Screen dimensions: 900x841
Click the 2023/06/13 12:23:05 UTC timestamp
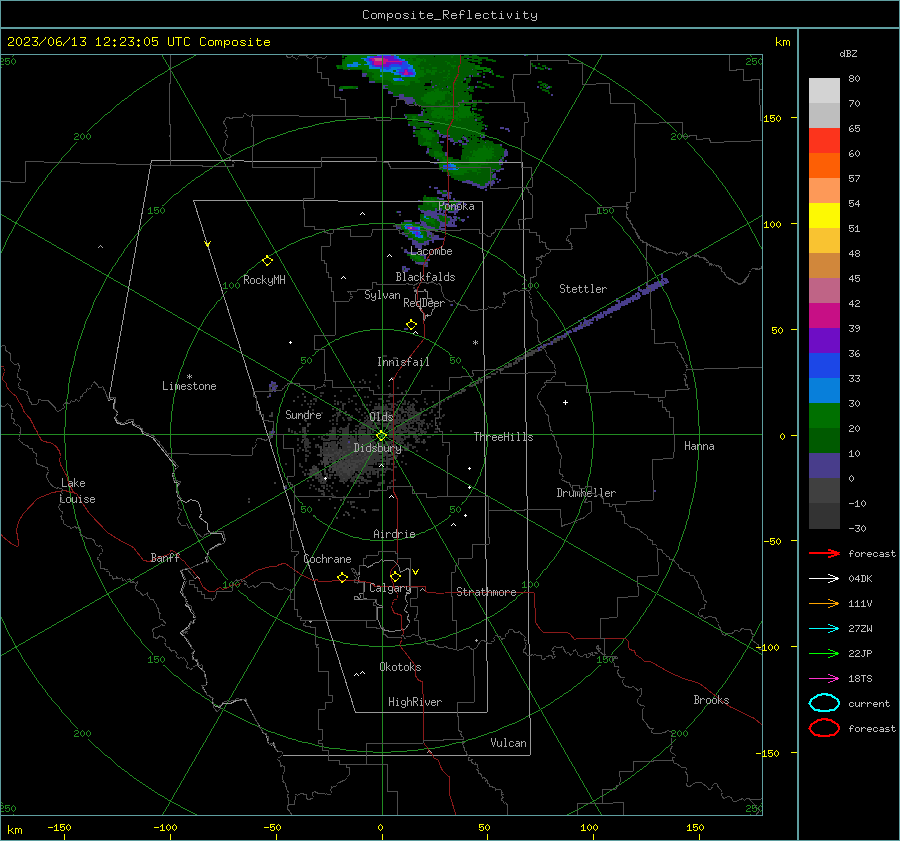point(138,42)
